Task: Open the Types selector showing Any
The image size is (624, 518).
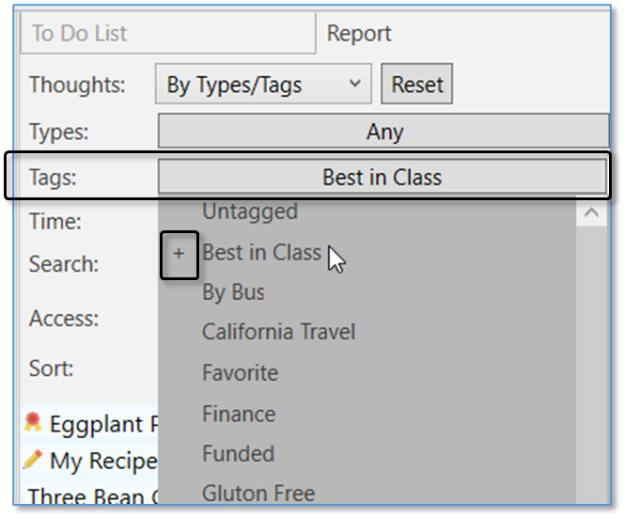Action: tap(383, 131)
